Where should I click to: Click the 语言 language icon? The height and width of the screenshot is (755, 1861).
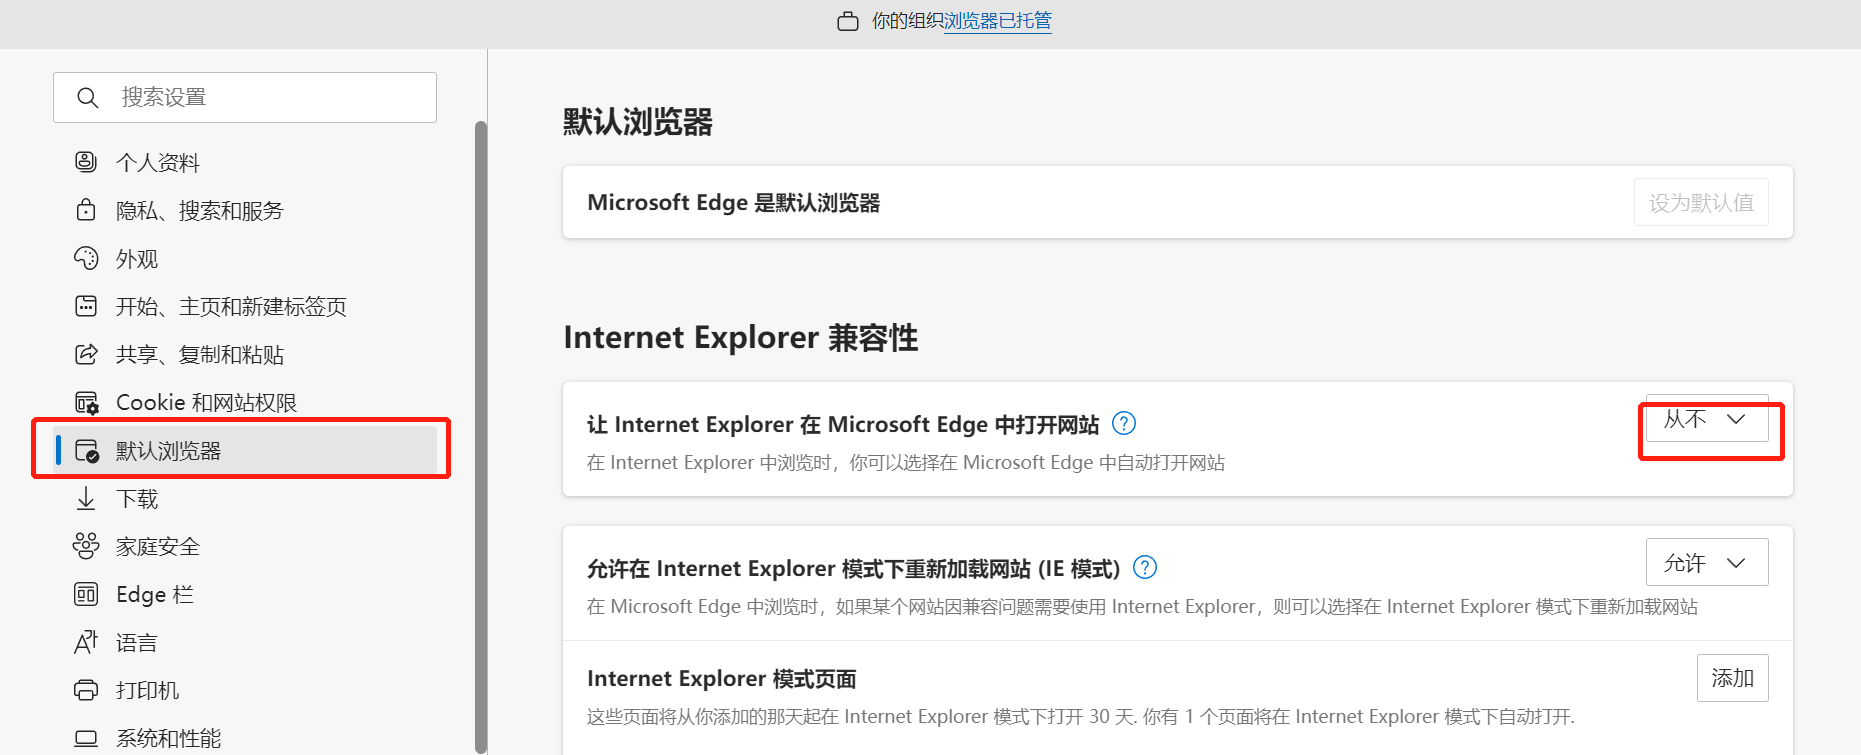[86, 642]
